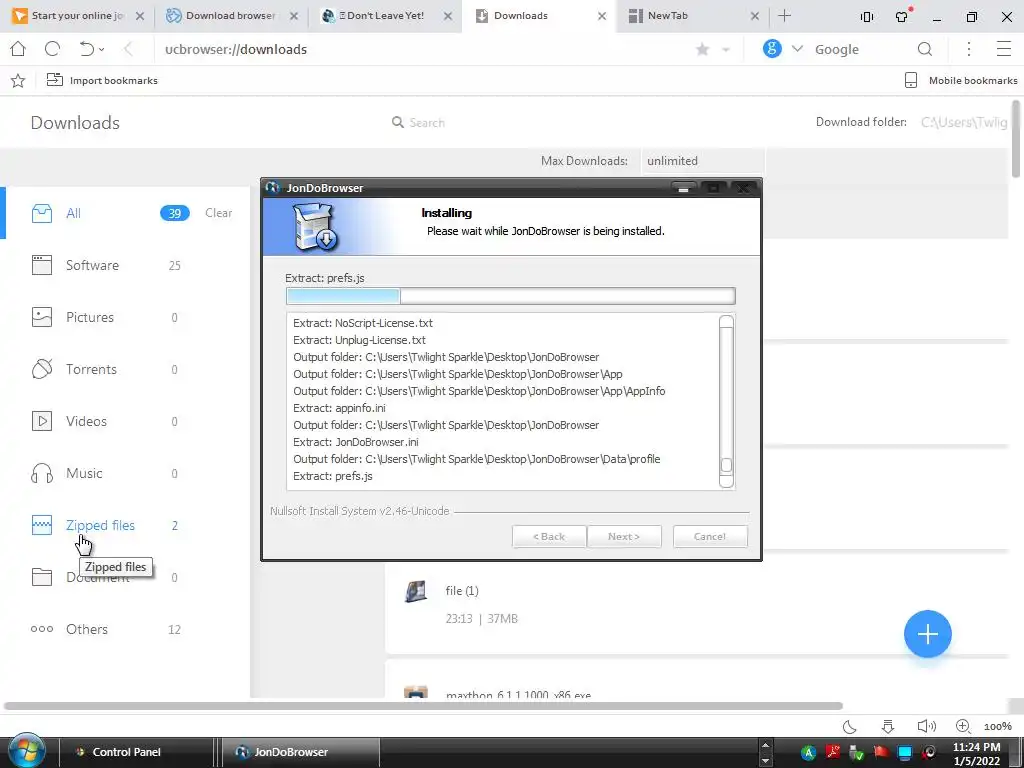This screenshot has width=1024, height=768.
Task: Open Control Panel from the taskbar
Action: click(134, 752)
